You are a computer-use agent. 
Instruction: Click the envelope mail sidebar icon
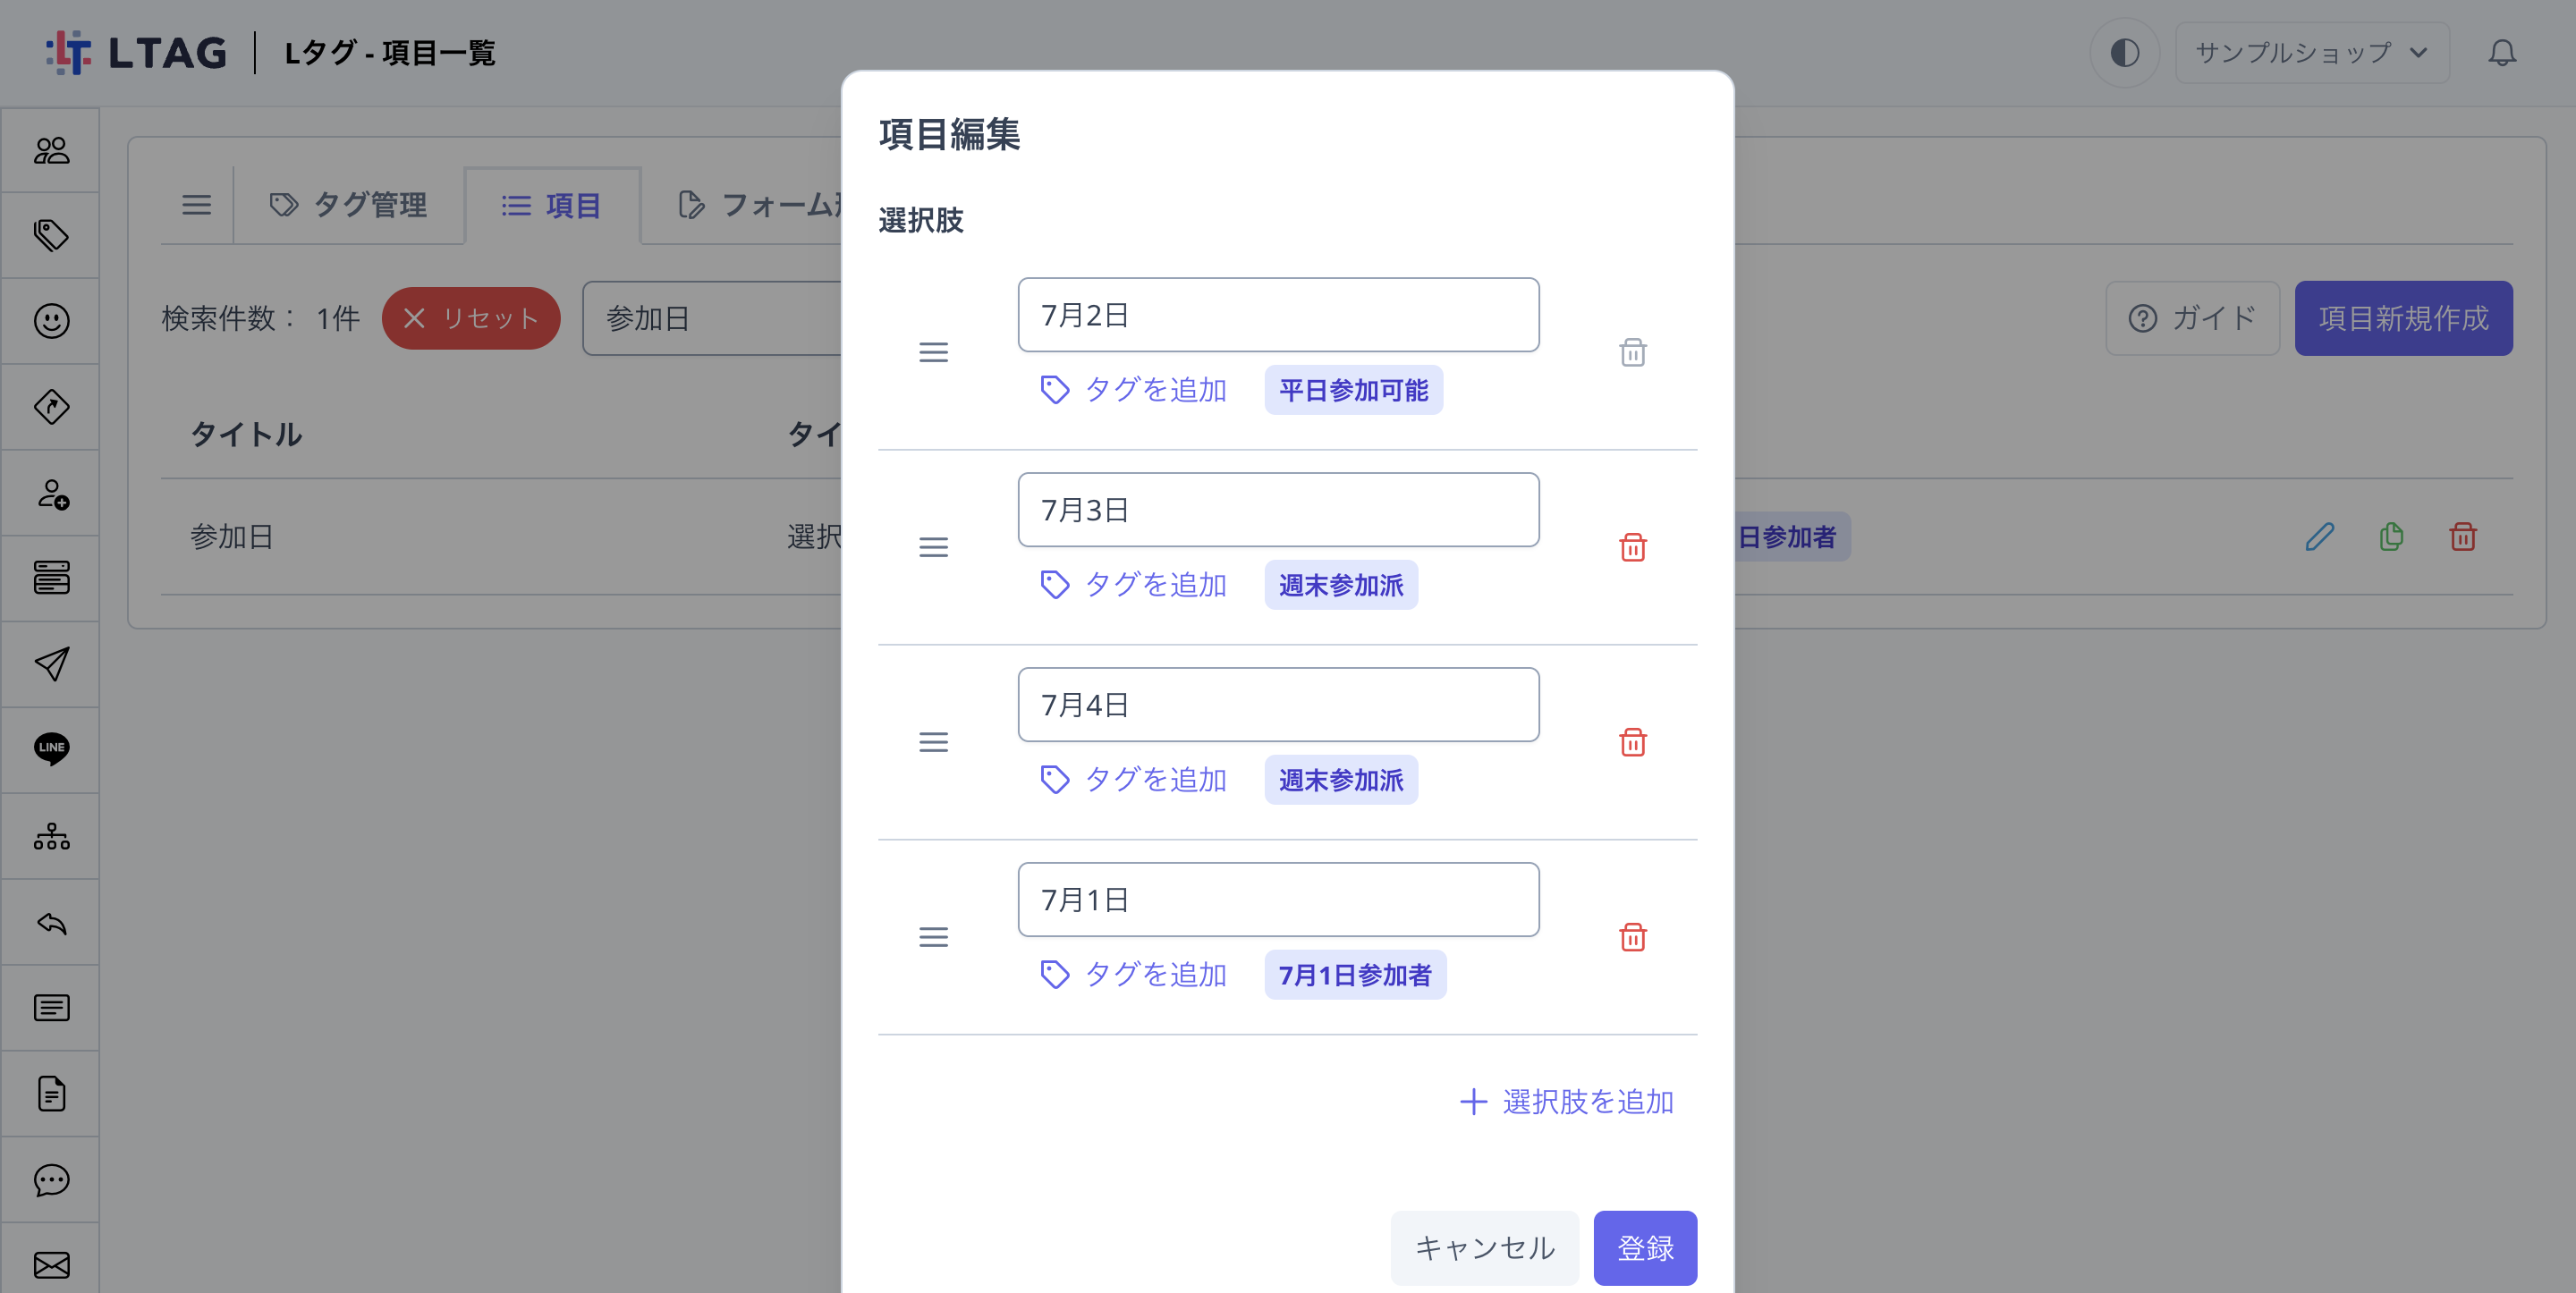pyautogui.click(x=51, y=1266)
